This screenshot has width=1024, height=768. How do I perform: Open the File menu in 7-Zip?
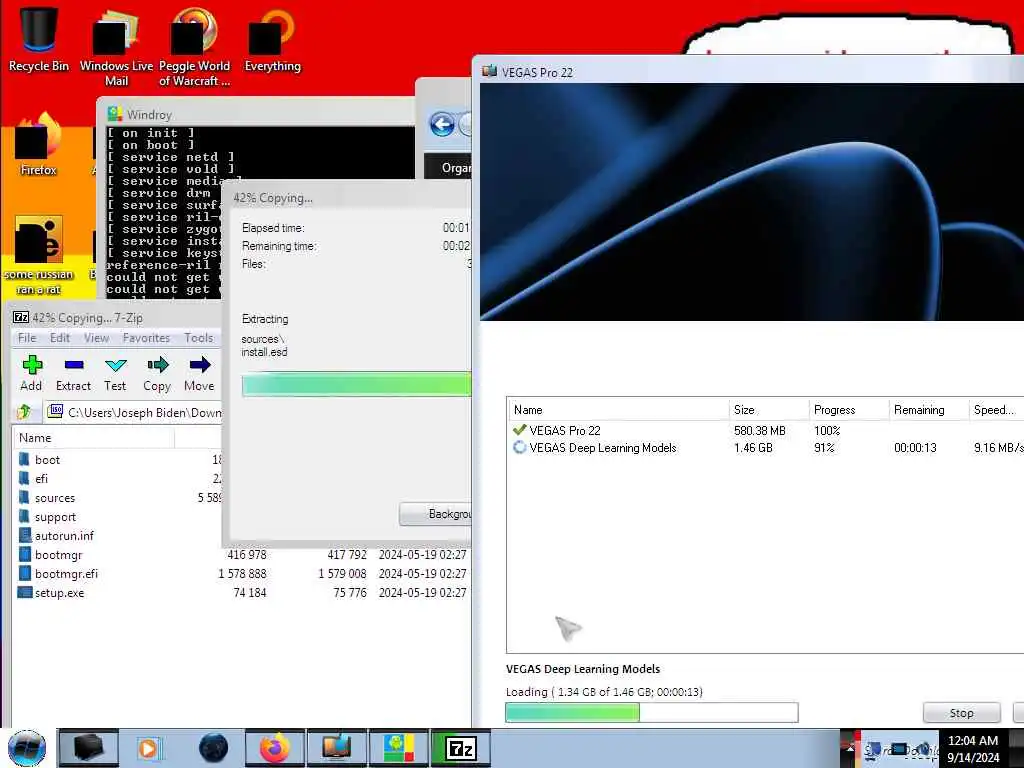coord(27,338)
